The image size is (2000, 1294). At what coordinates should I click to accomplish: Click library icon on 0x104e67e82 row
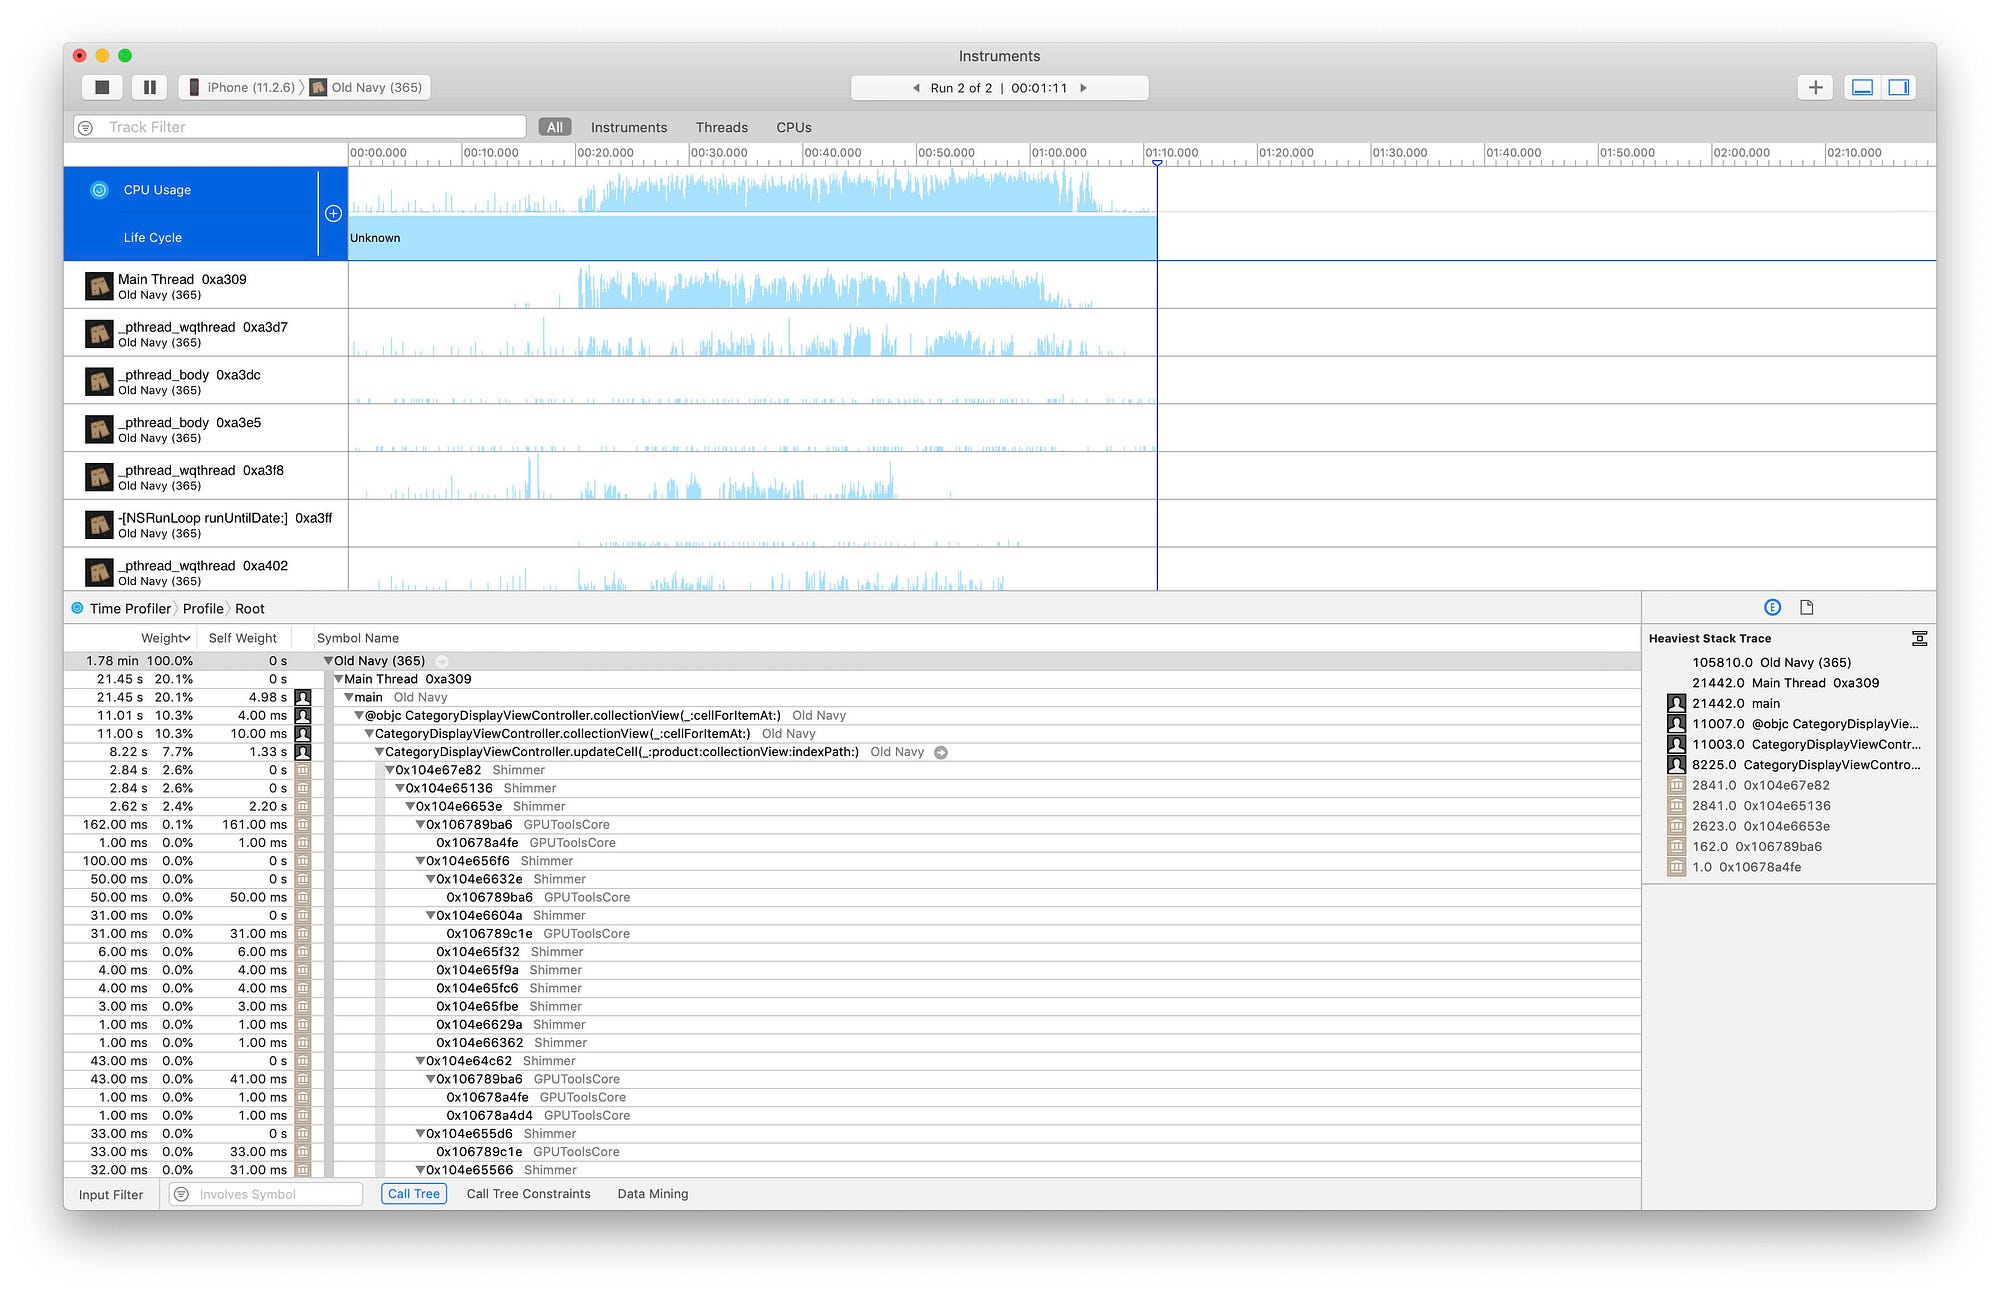pos(303,770)
